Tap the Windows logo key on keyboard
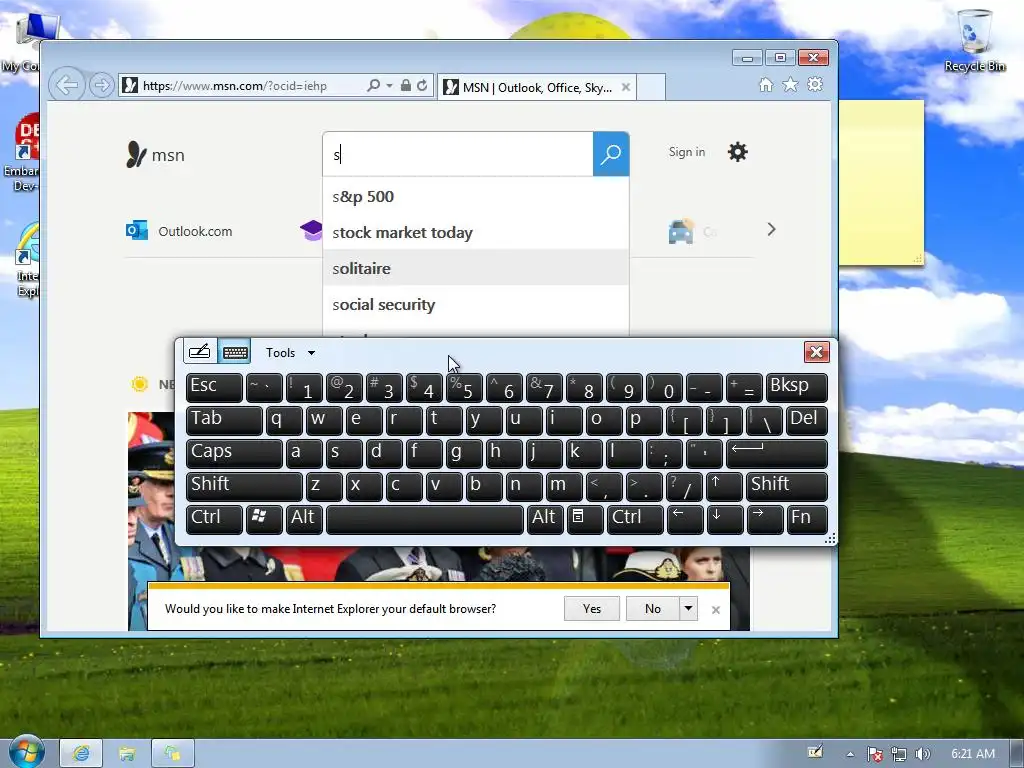The height and width of the screenshot is (768, 1024). (x=264, y=519)
